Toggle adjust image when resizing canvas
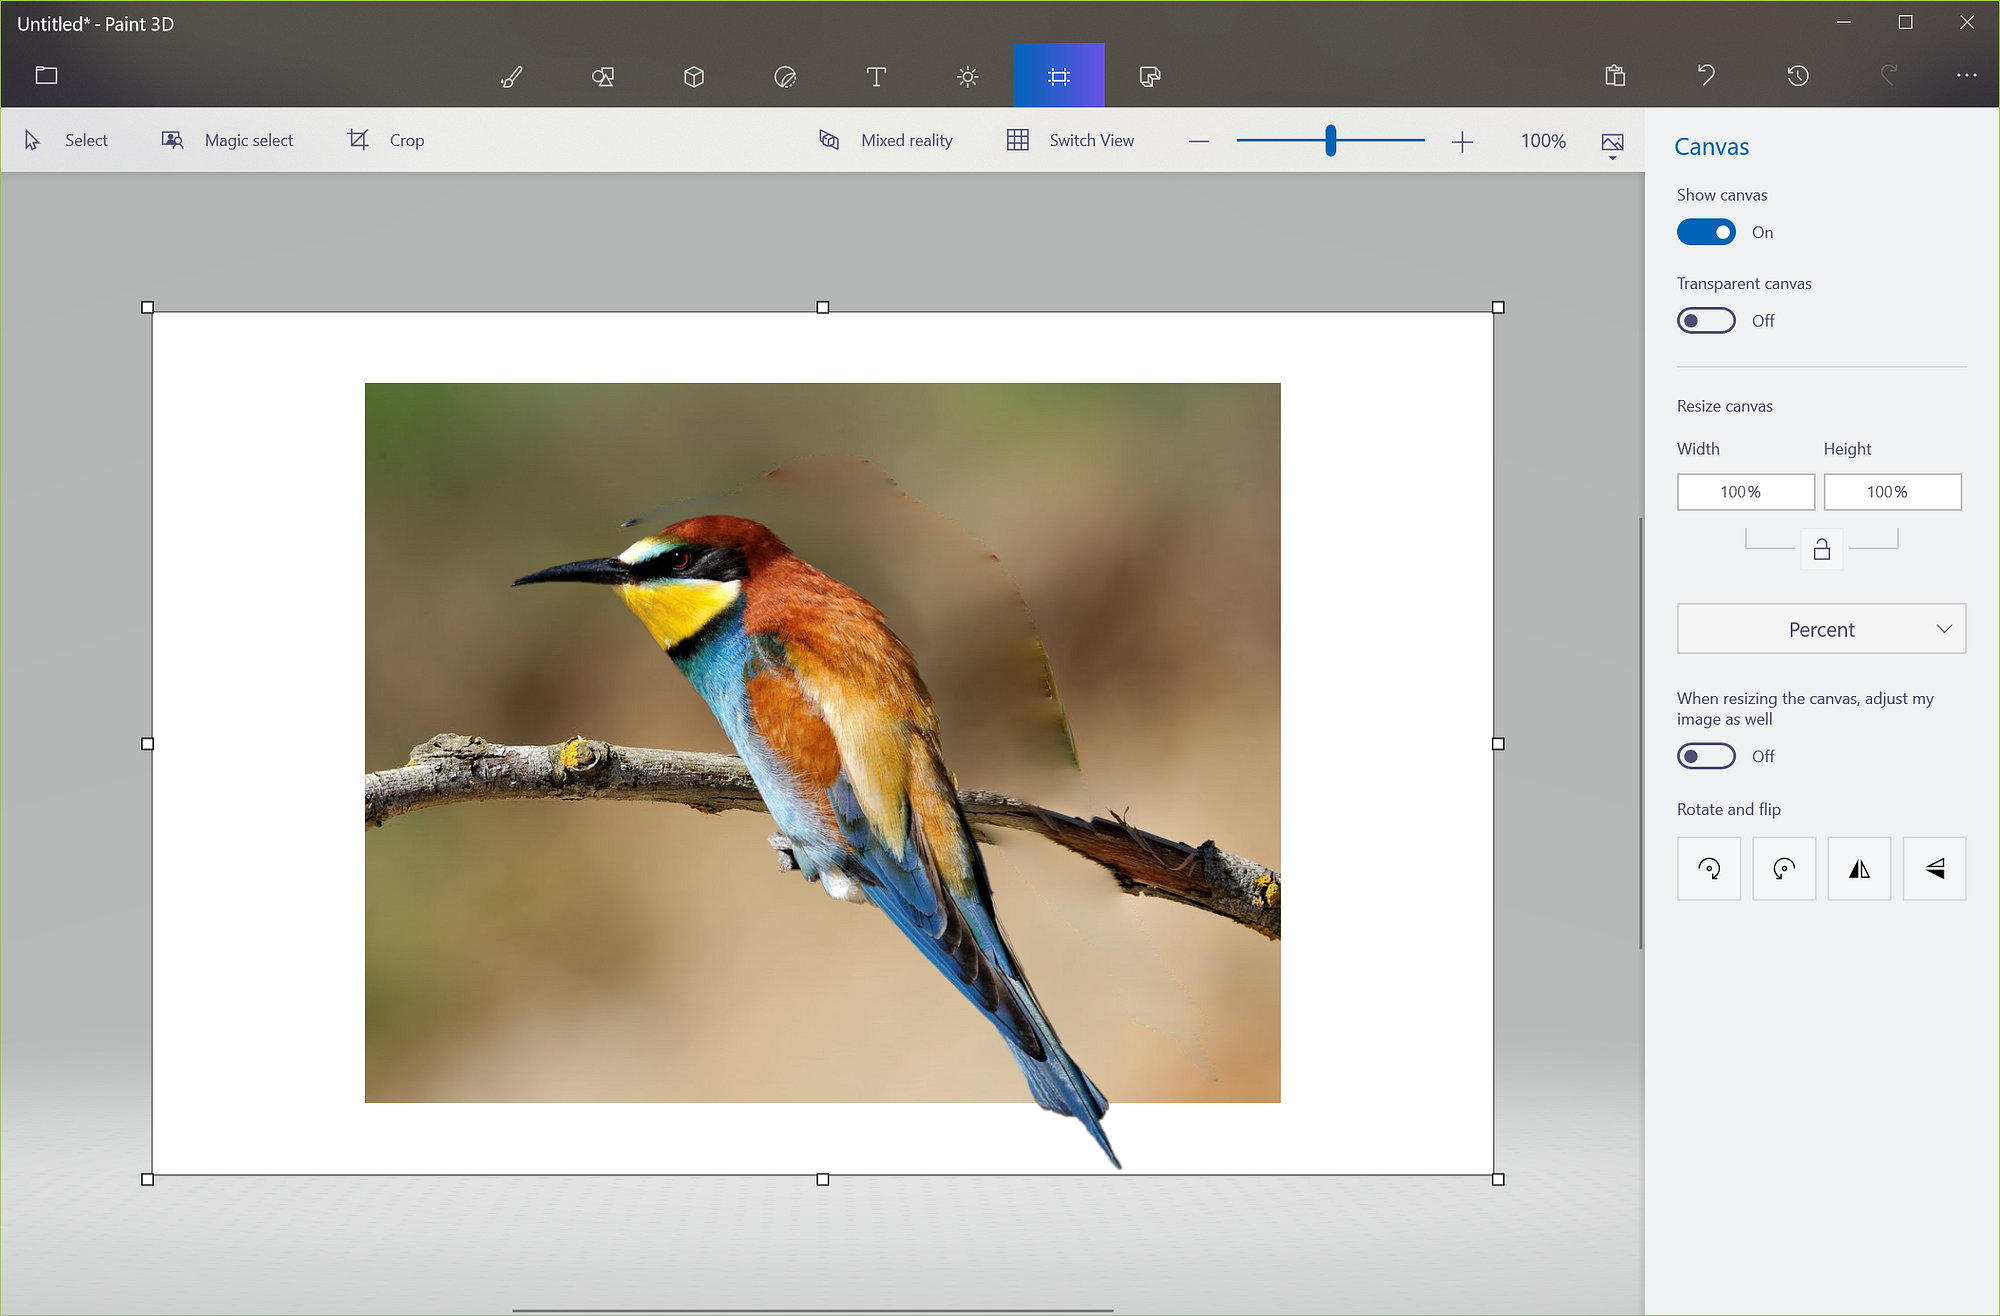This screenshot has width=2000, height=1316. pos(1706,756)
